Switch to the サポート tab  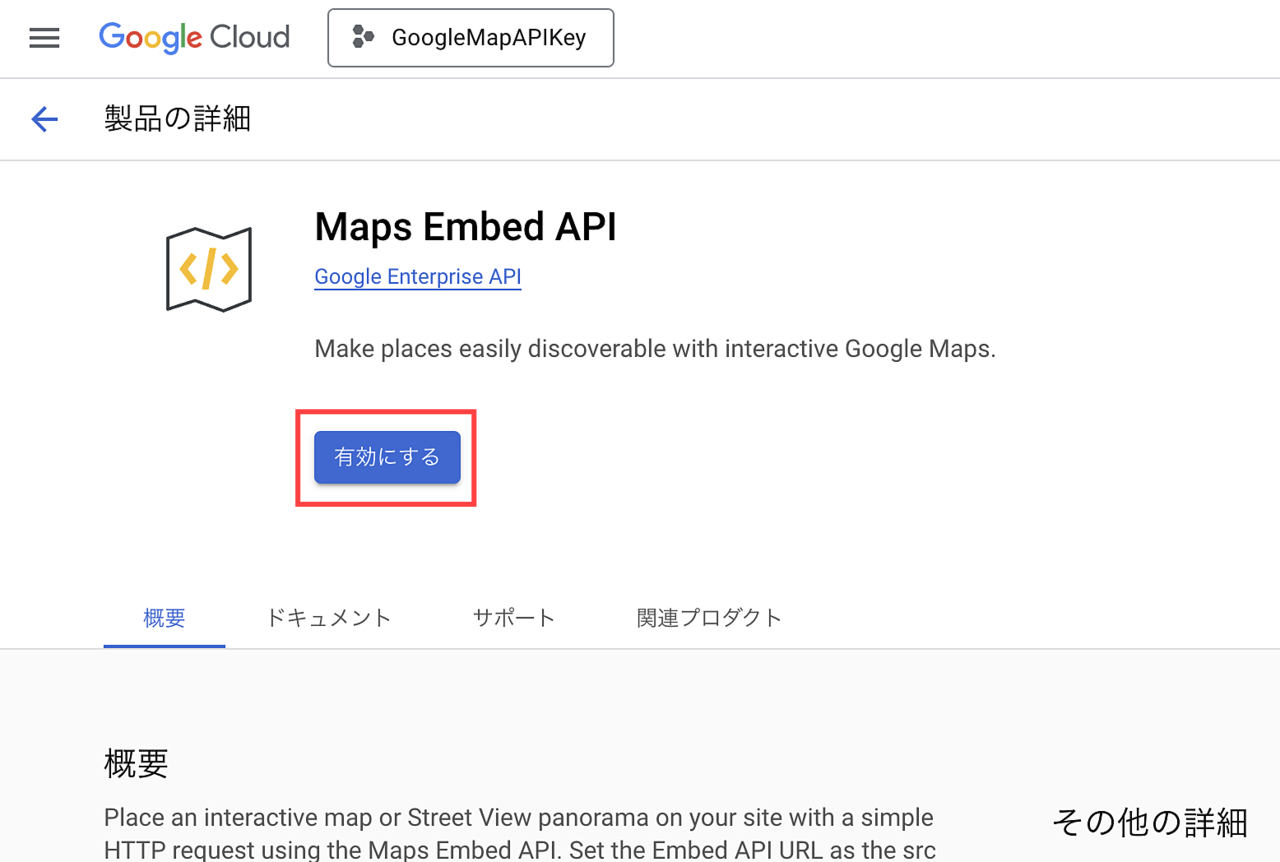click(514, 618)
